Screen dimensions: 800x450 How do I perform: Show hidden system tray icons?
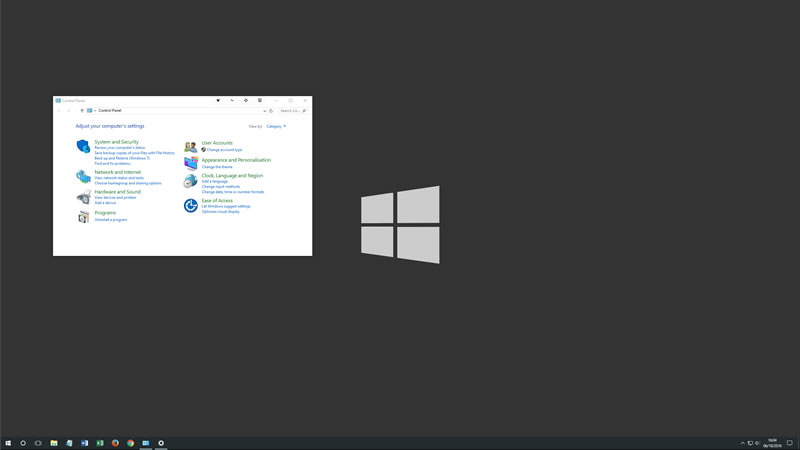742,443
